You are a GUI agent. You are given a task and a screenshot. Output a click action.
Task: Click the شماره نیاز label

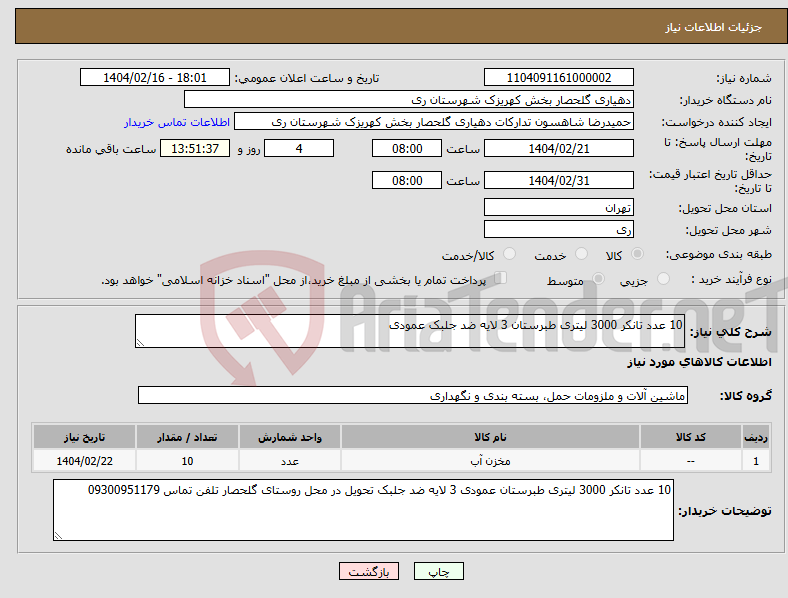(744, 78)
